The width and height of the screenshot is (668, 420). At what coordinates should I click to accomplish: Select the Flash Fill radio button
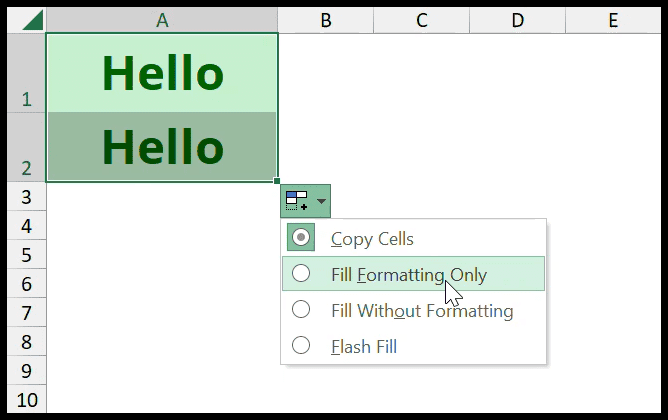pyautogui.click(x=301, y=345)
